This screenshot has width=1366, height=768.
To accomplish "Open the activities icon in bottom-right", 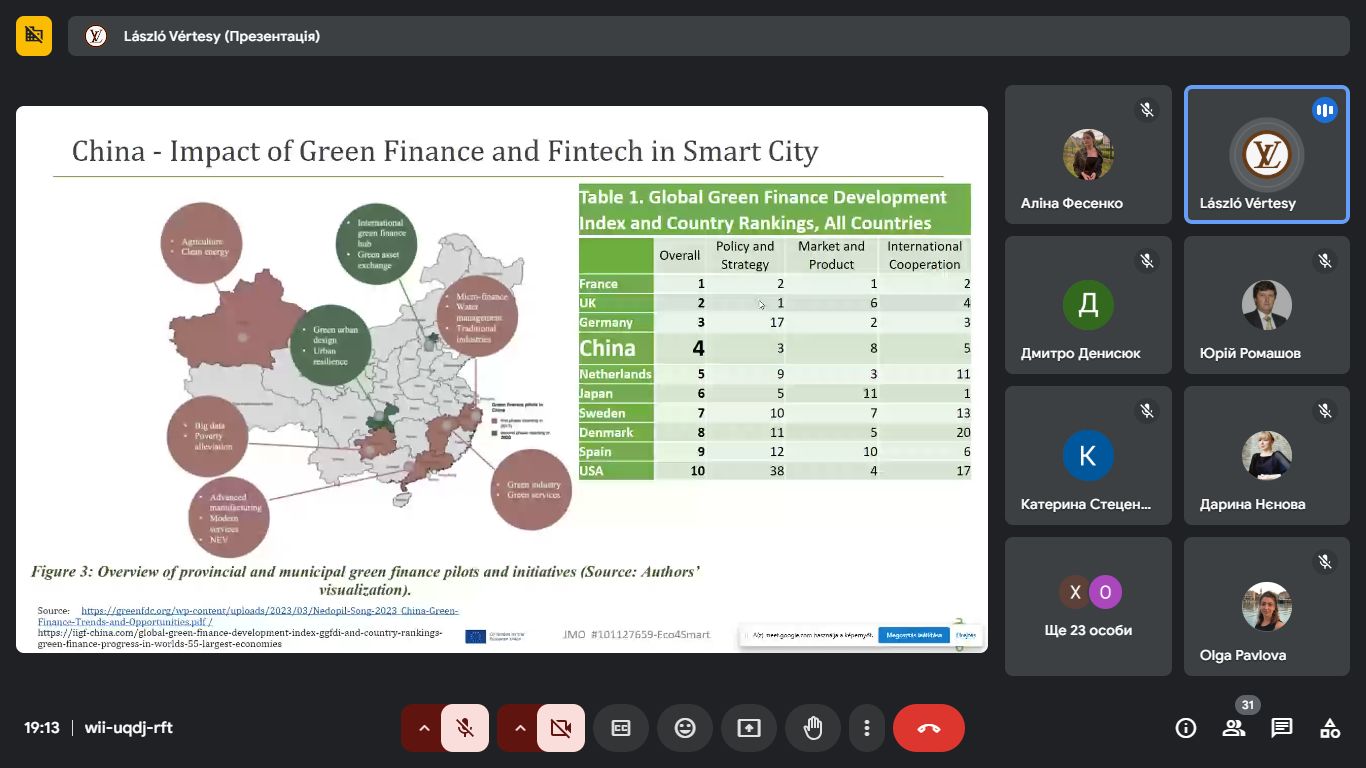I will pos(1330,728).
